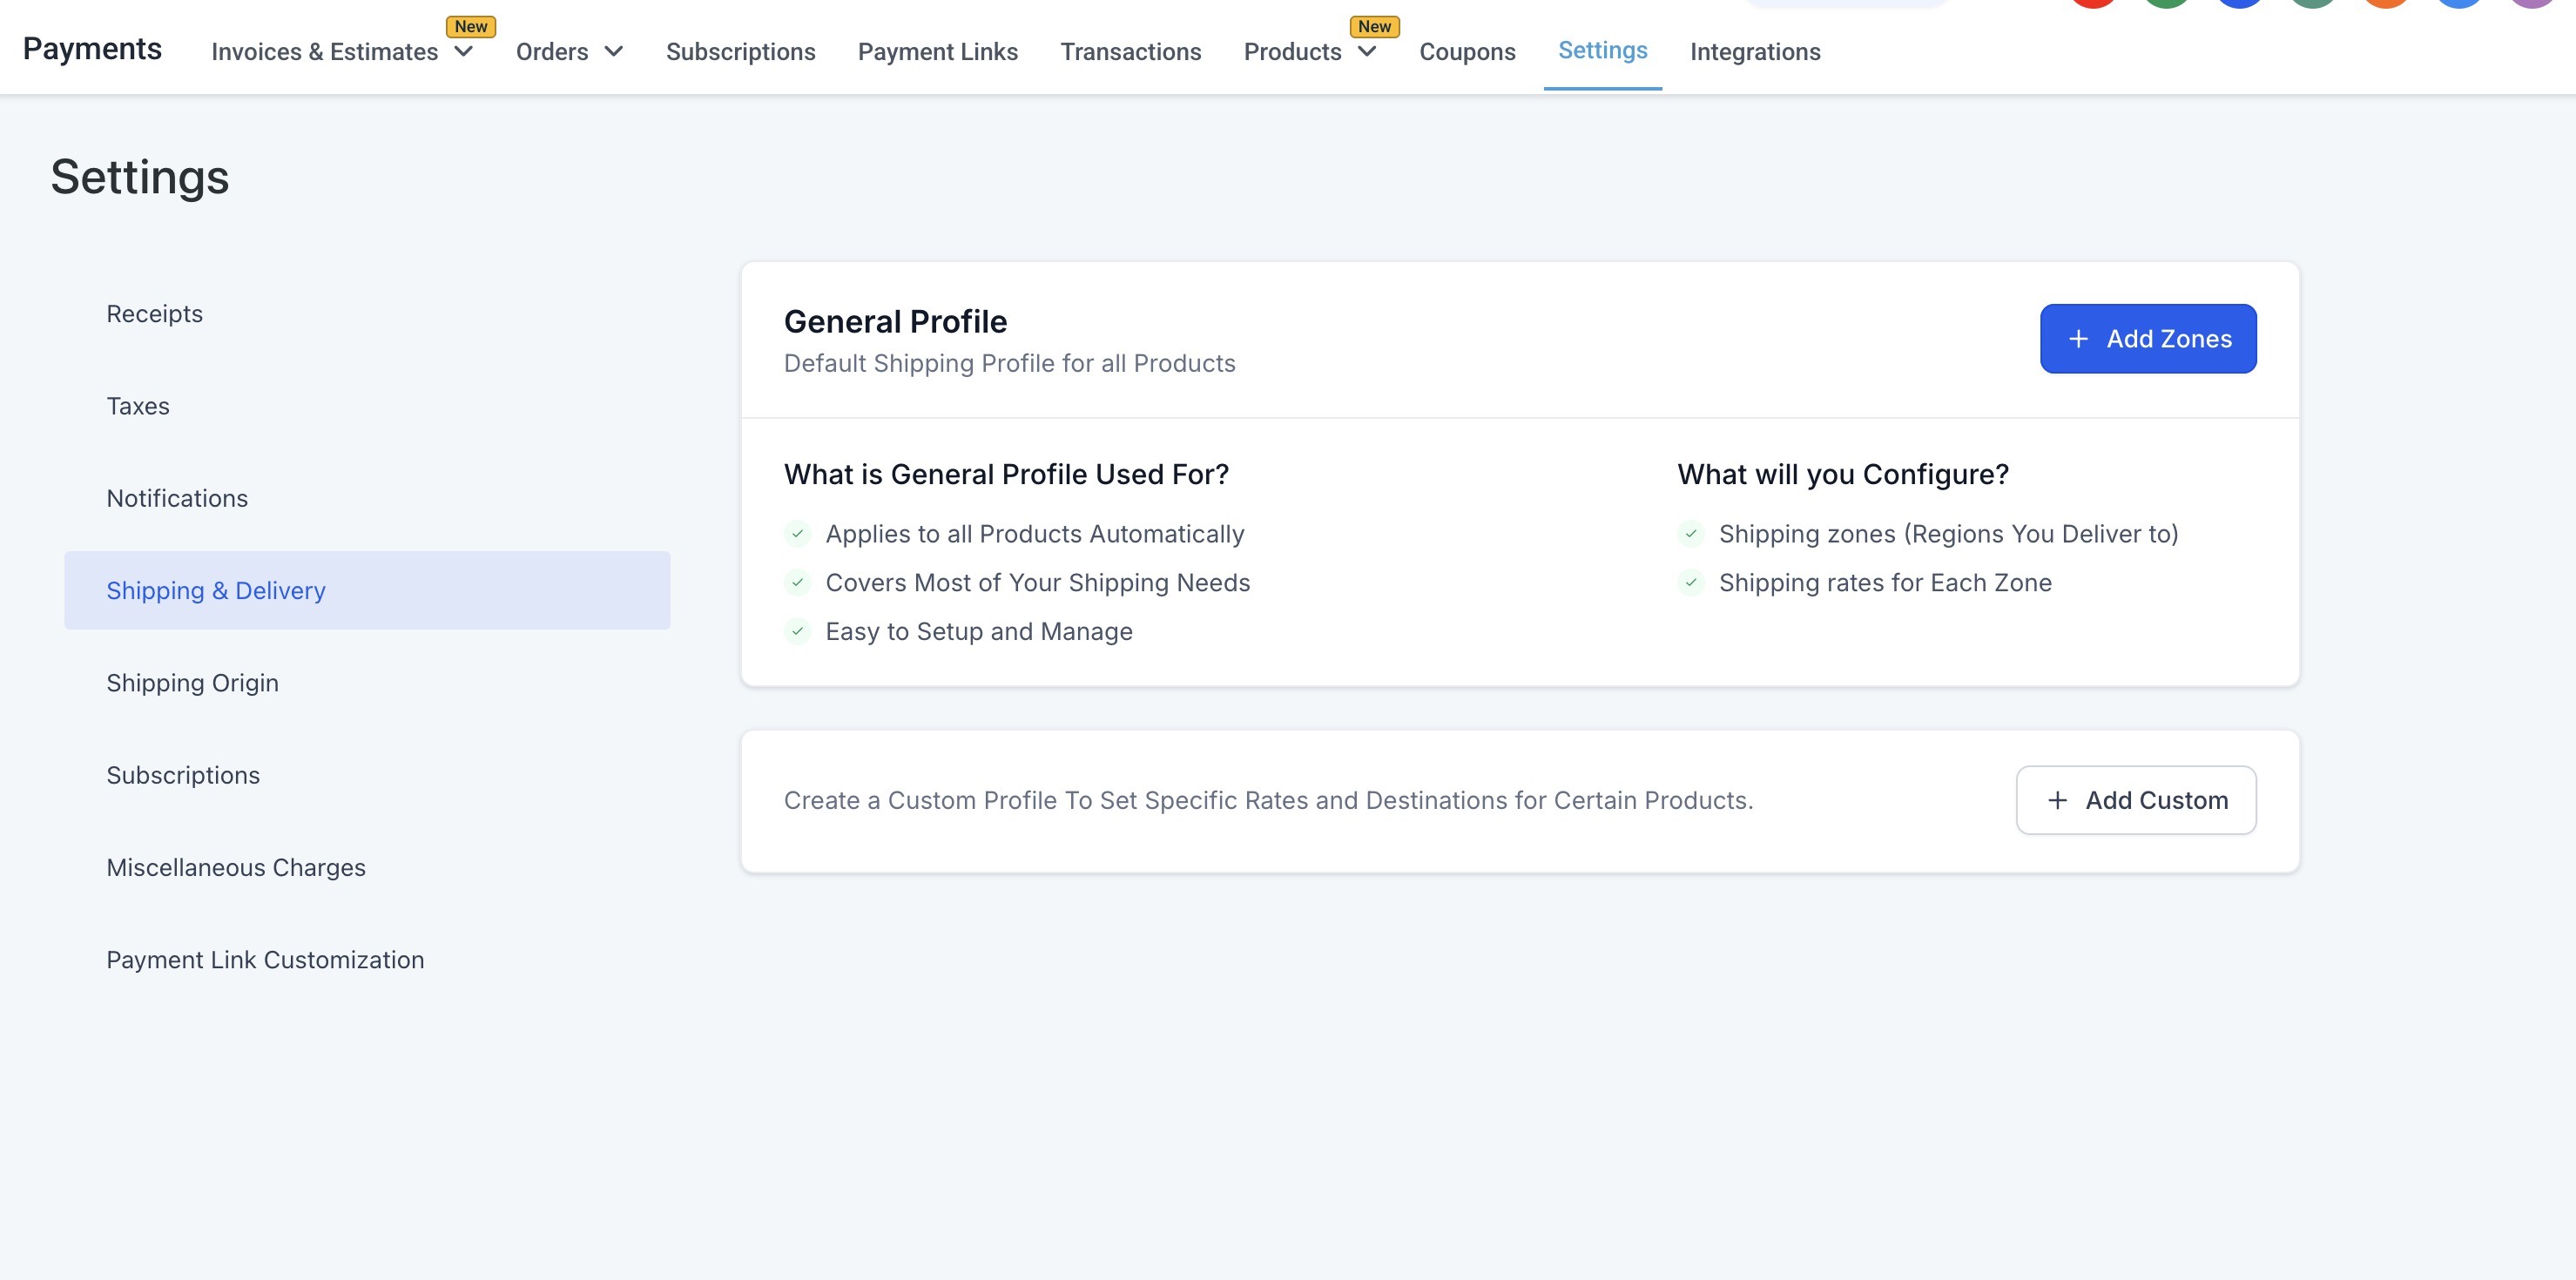Open the Integrations tab
This screenshot has width=2576, height=1280.
click(x=1754, y=52)
